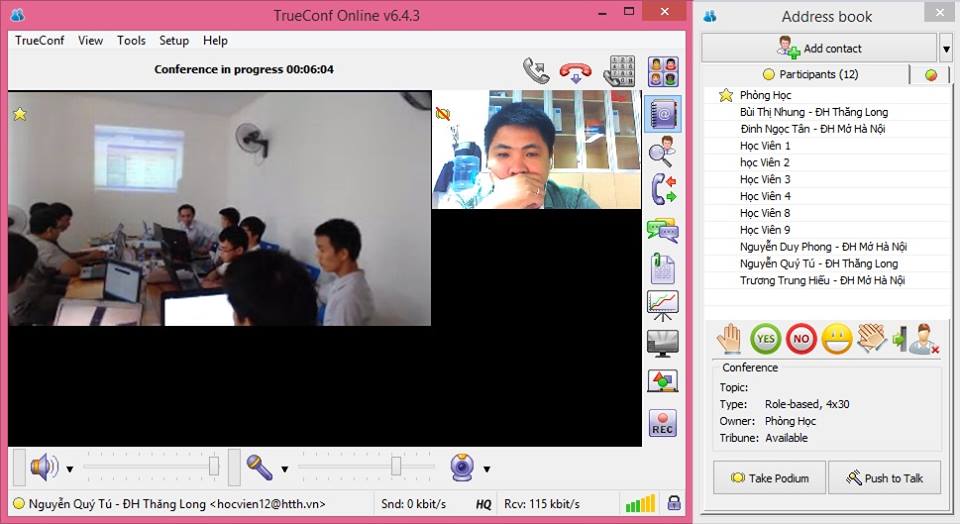Send the applause clapping hands reaction
Viewport: 960px width, 524px height.
point(871,338)
